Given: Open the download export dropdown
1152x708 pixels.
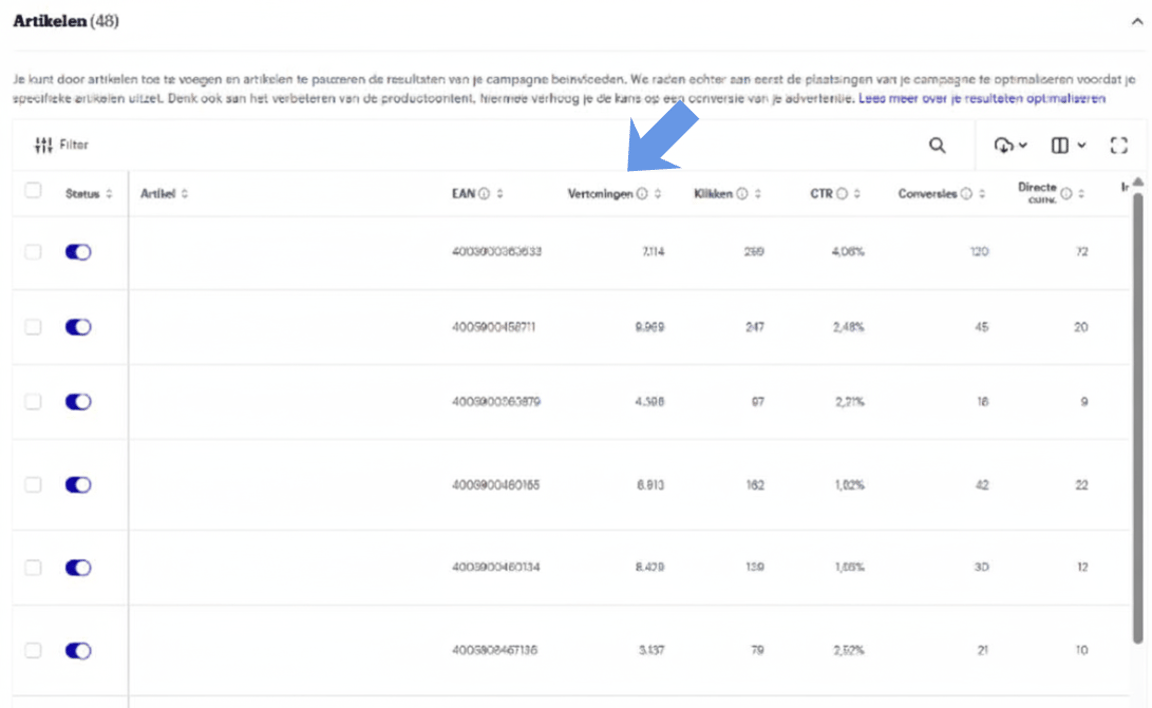Looking at the screenshot, I should click(1010, 145).
